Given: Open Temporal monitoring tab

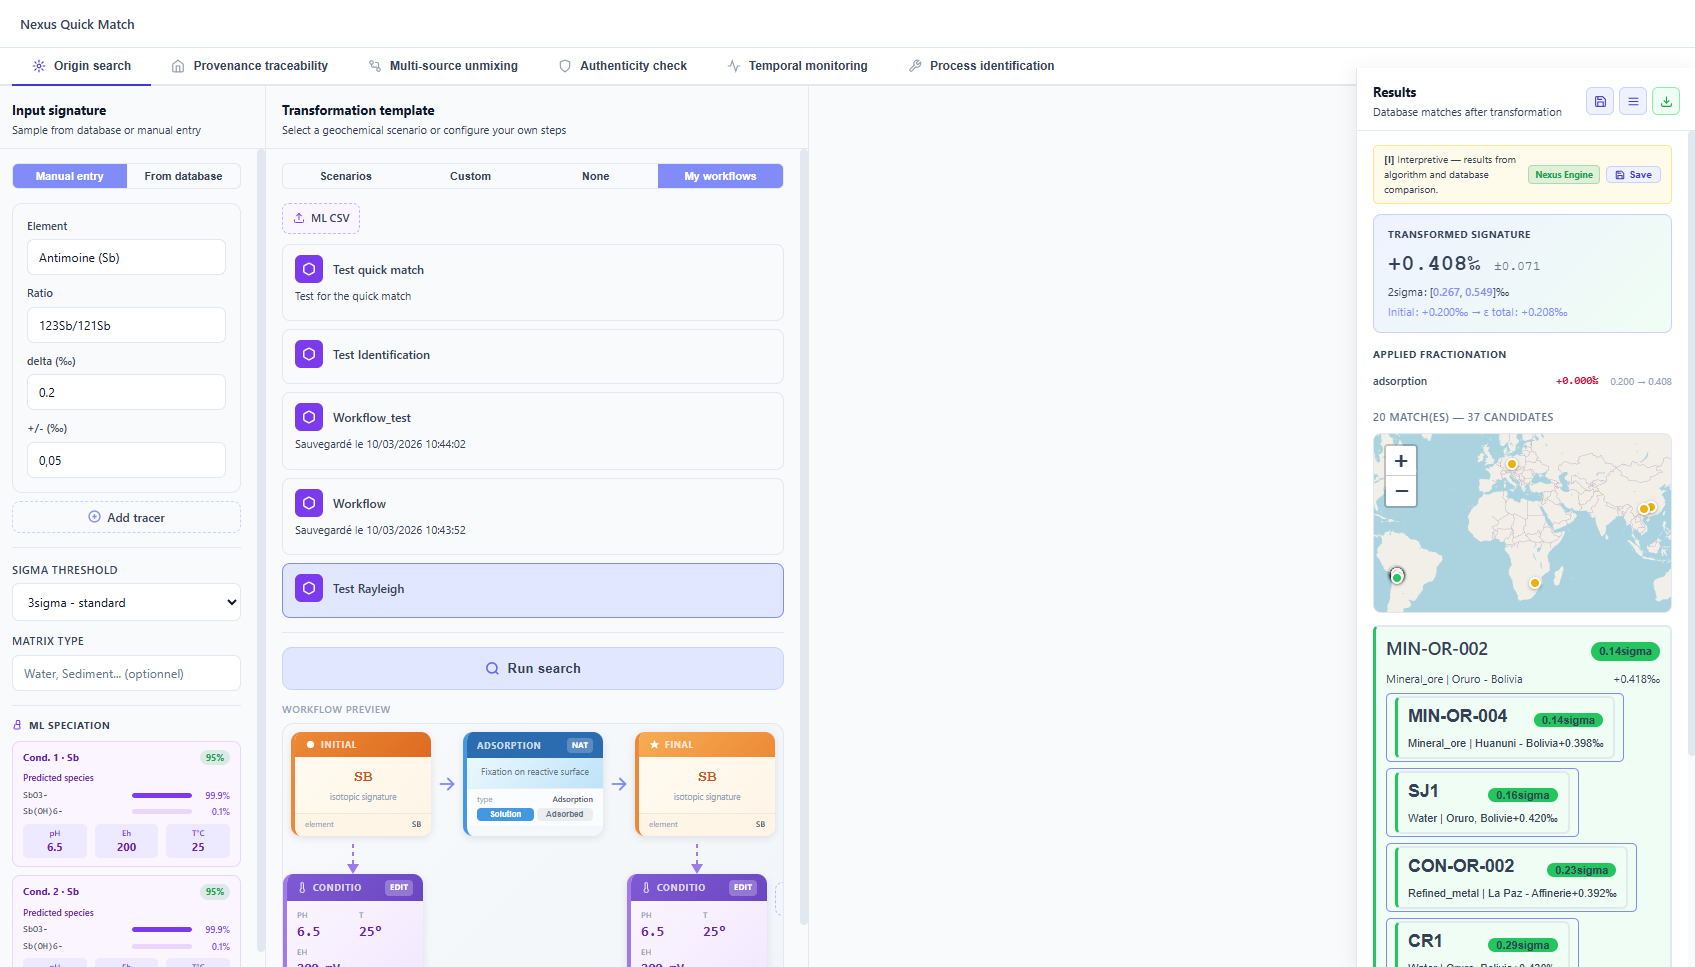Looking at the screenshot, I should (x=797, y=66).
